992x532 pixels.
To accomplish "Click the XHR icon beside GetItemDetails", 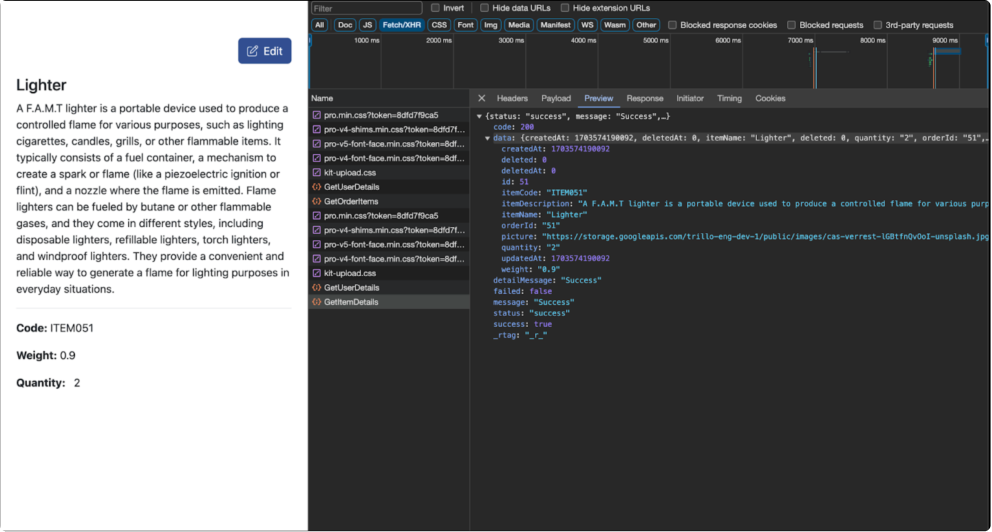I will 316,302.
